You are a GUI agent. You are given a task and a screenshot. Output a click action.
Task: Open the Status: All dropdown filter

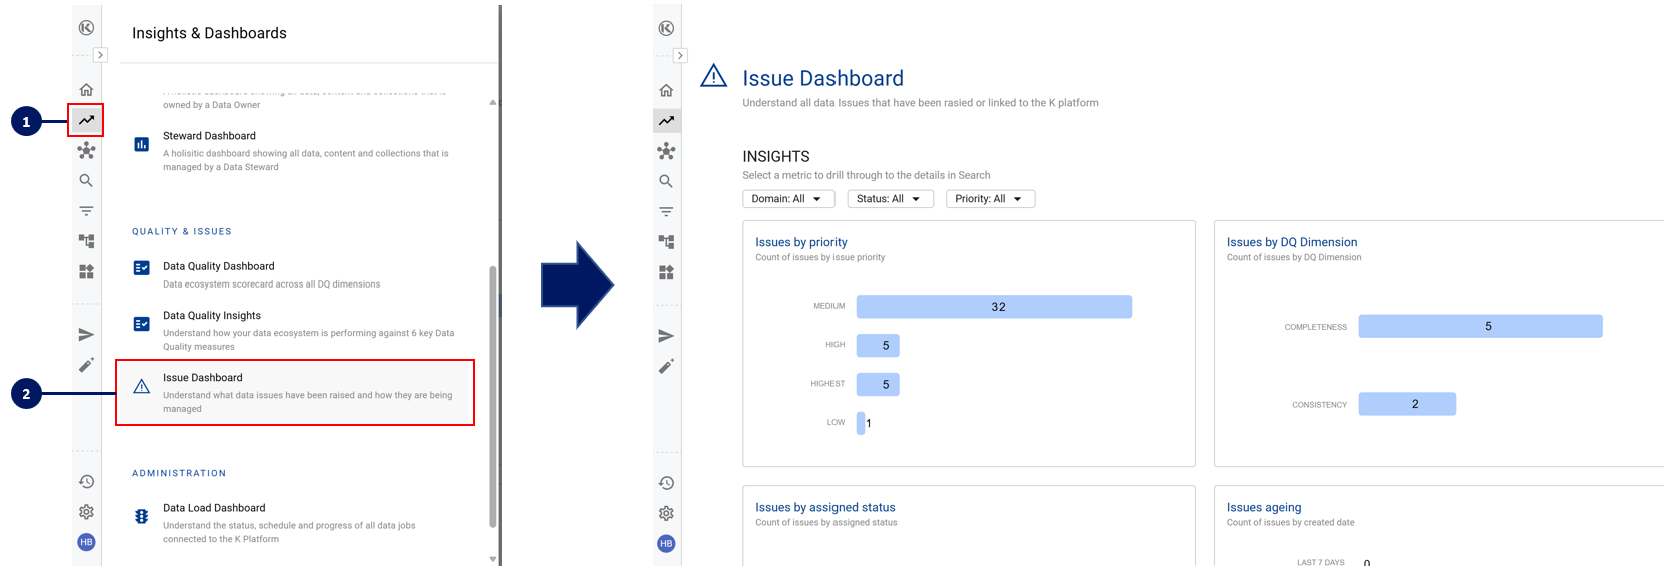(890, 199)
